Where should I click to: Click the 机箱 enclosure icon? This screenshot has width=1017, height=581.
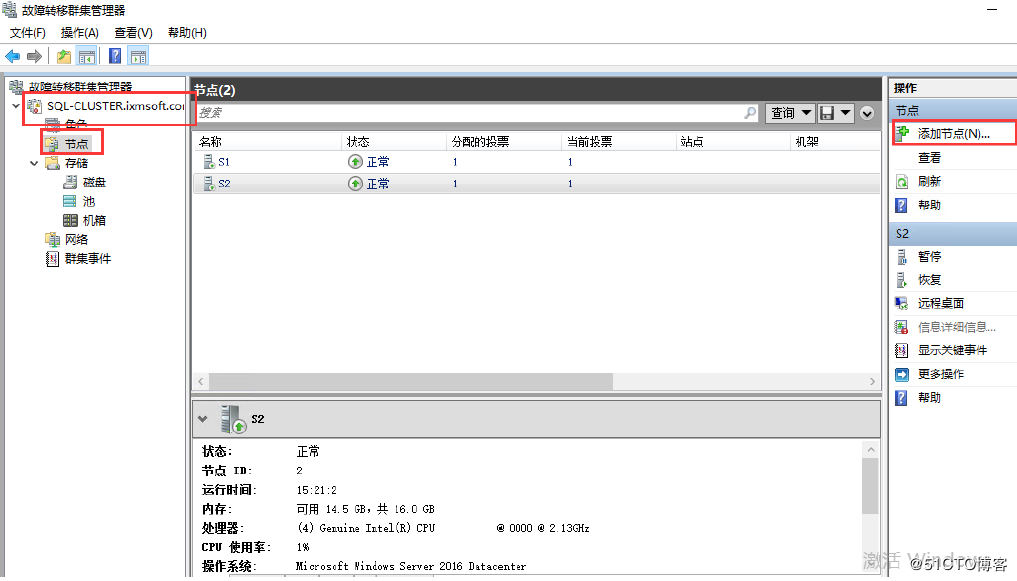pos(70,220)
